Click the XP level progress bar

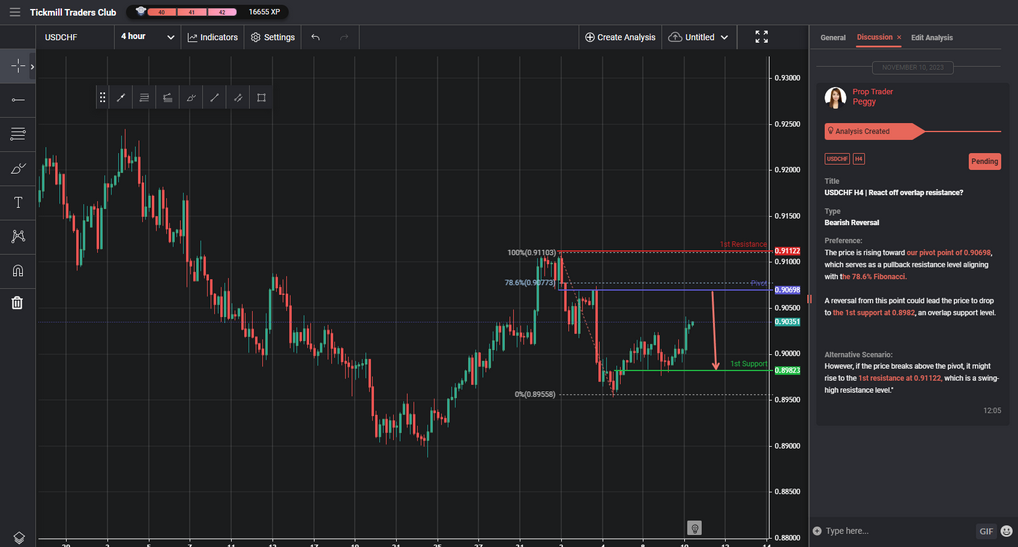click(x=192, y=12)
